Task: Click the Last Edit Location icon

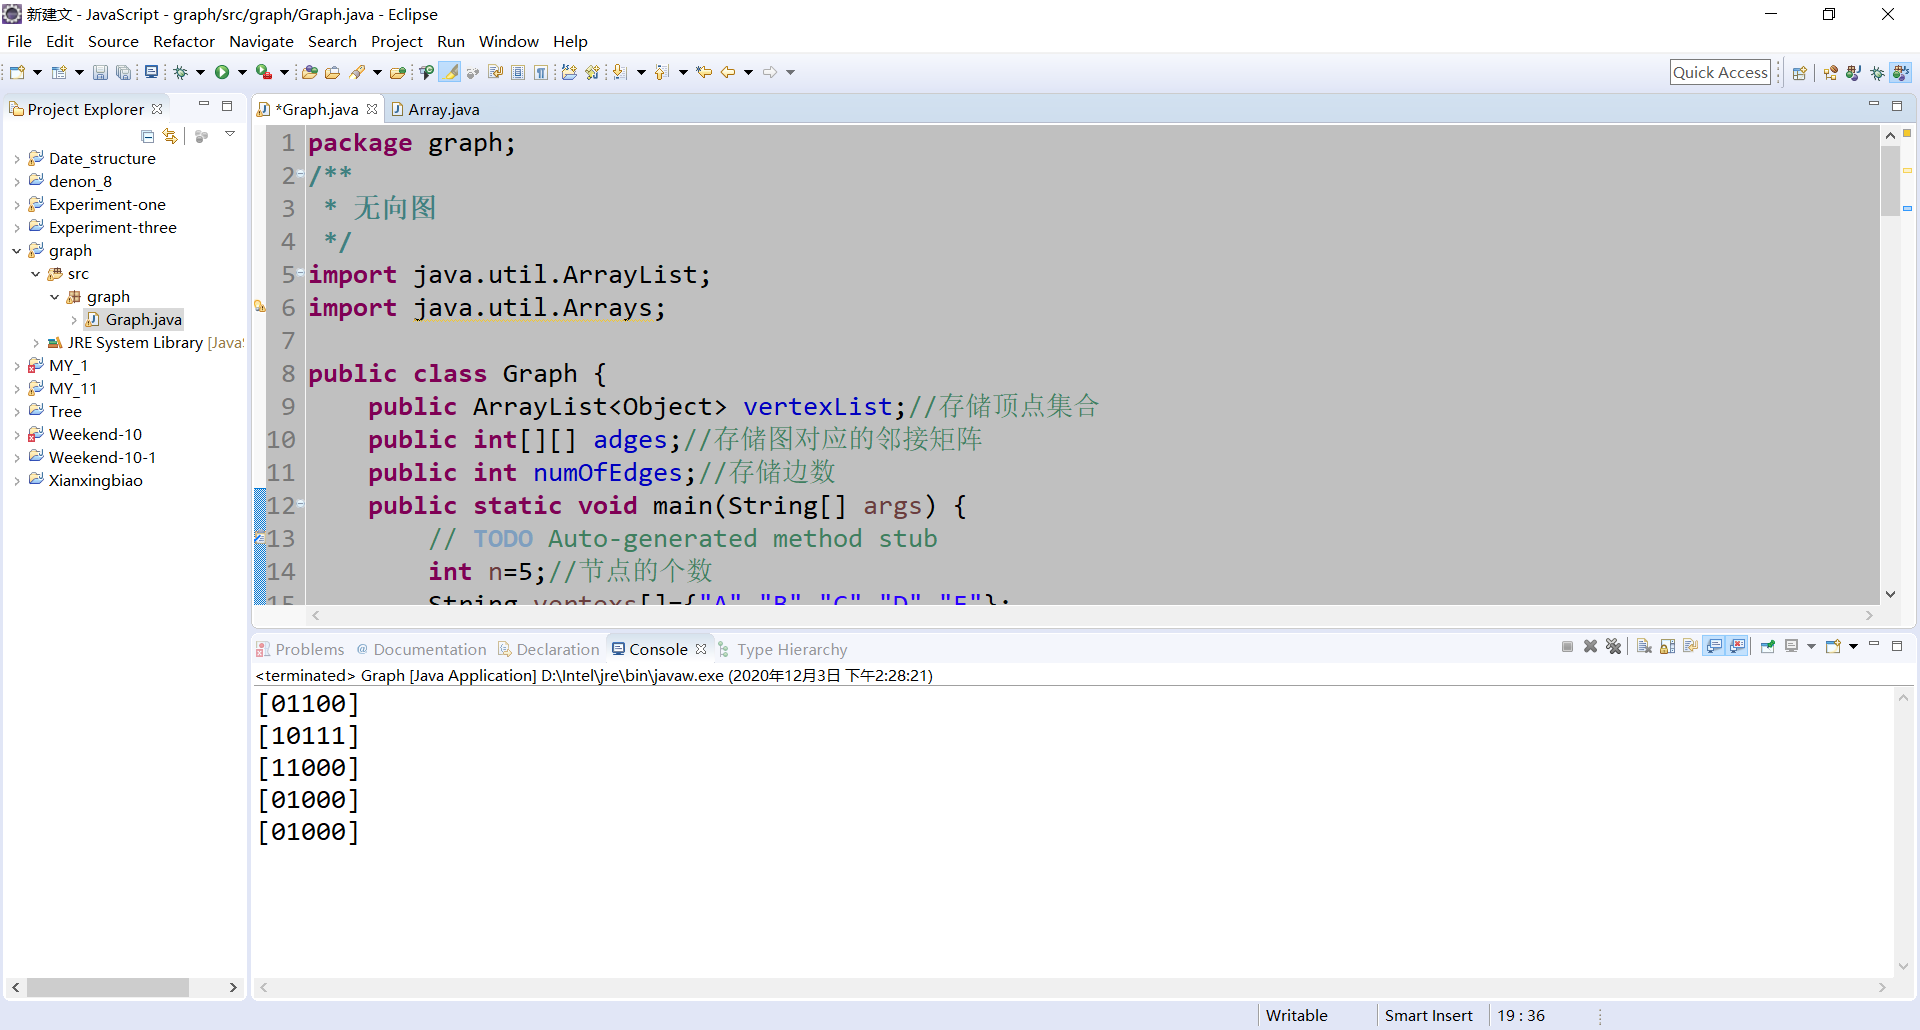Action: (x=704, y=72)
